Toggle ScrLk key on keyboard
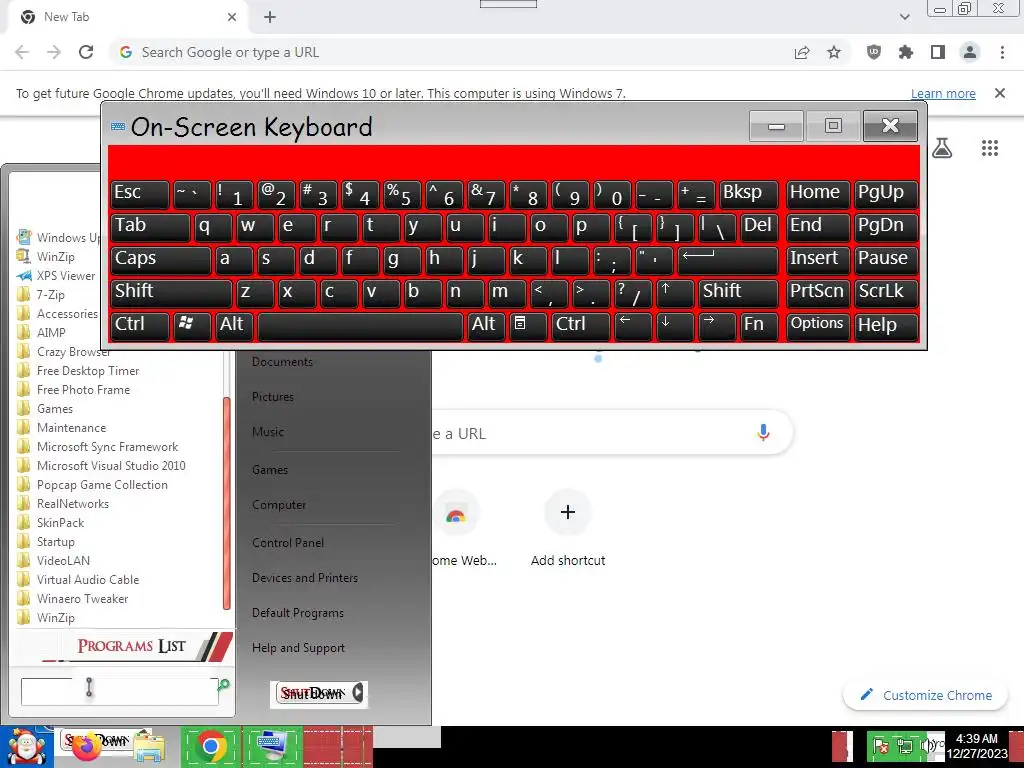Image resolution: width=1024 pixels, height=768 pixels. (x=886, y=292)
